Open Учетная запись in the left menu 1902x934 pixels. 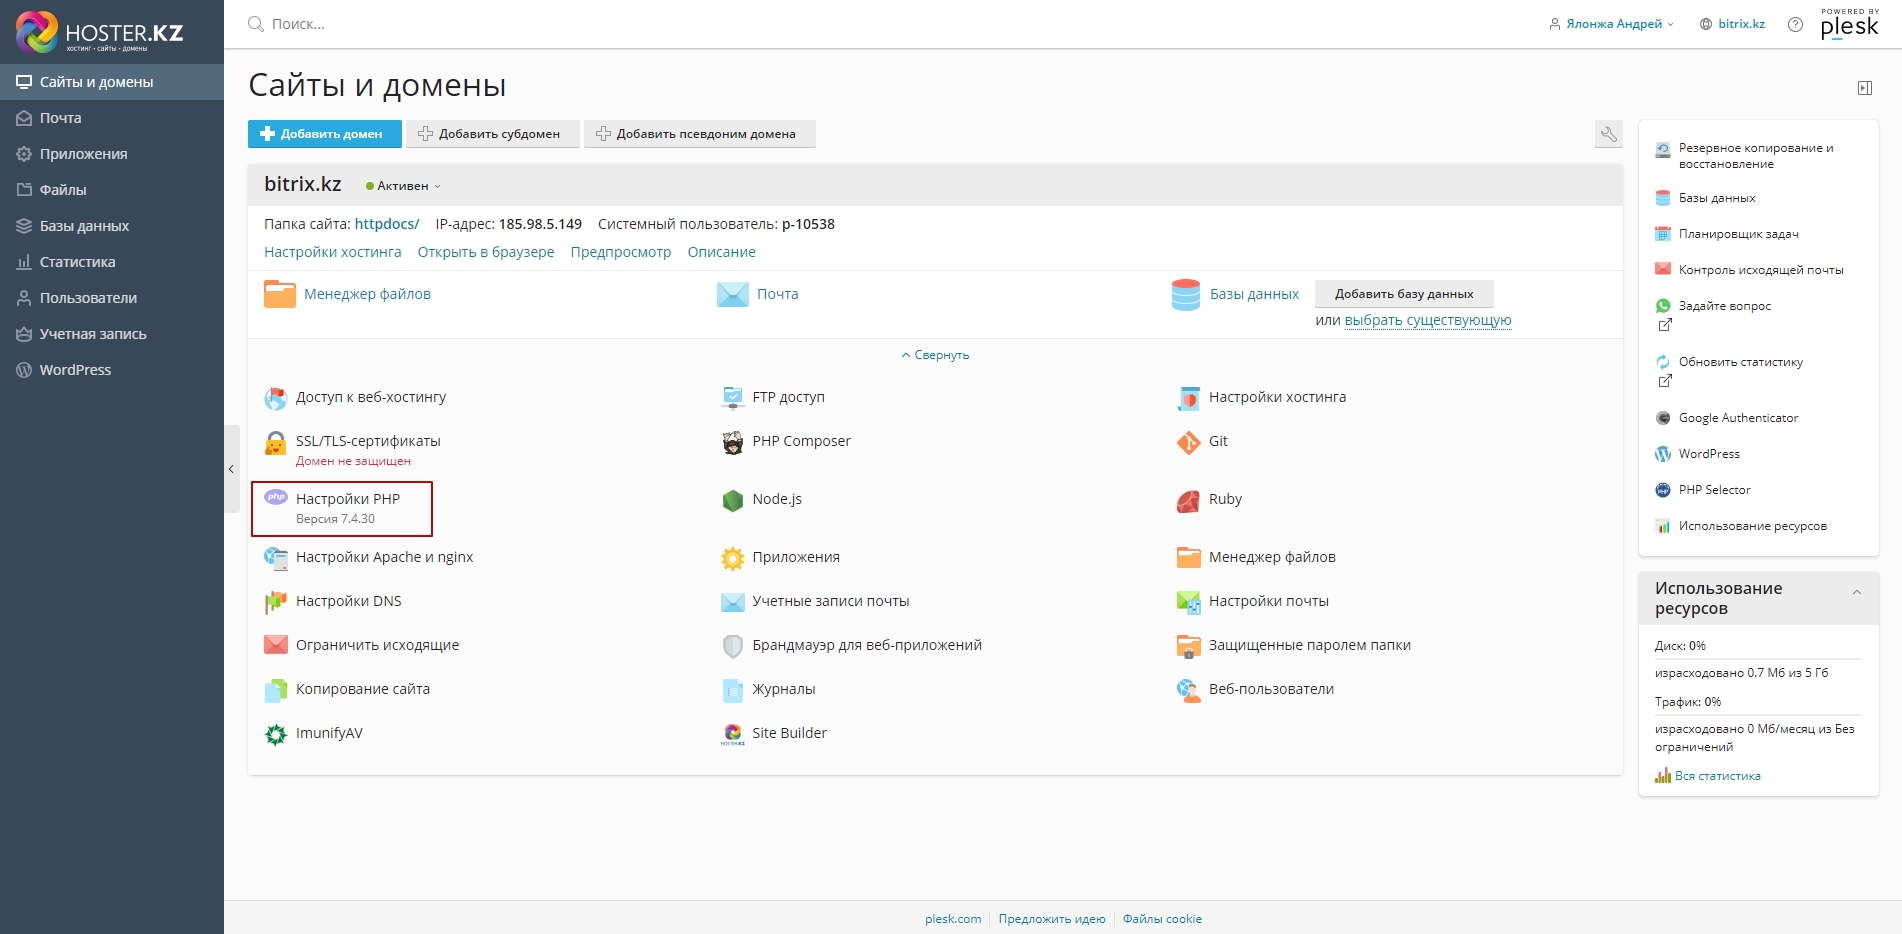(x=112, y=334)
